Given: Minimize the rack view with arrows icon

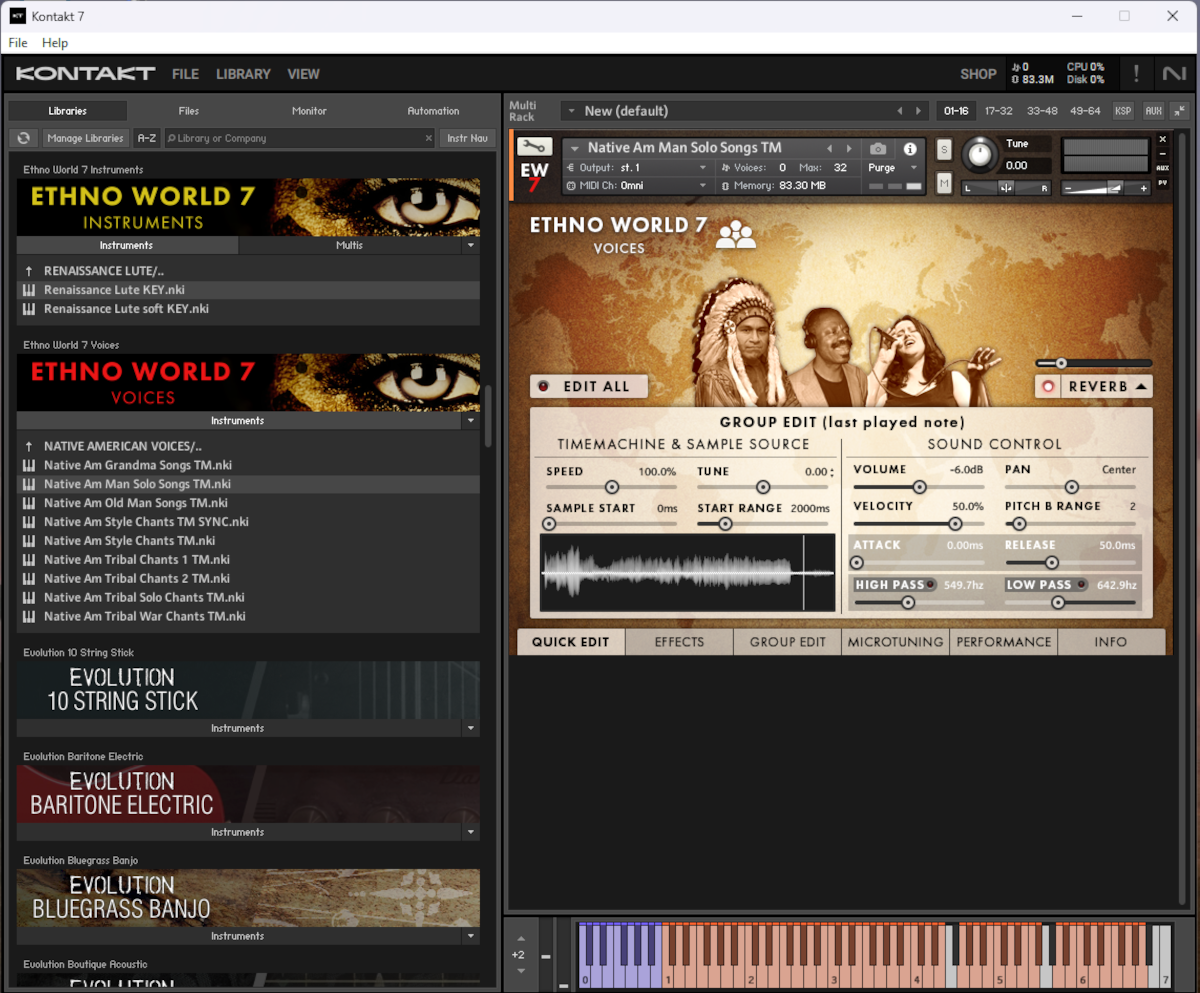Looking at the screenshot, I should (1180, 111).
